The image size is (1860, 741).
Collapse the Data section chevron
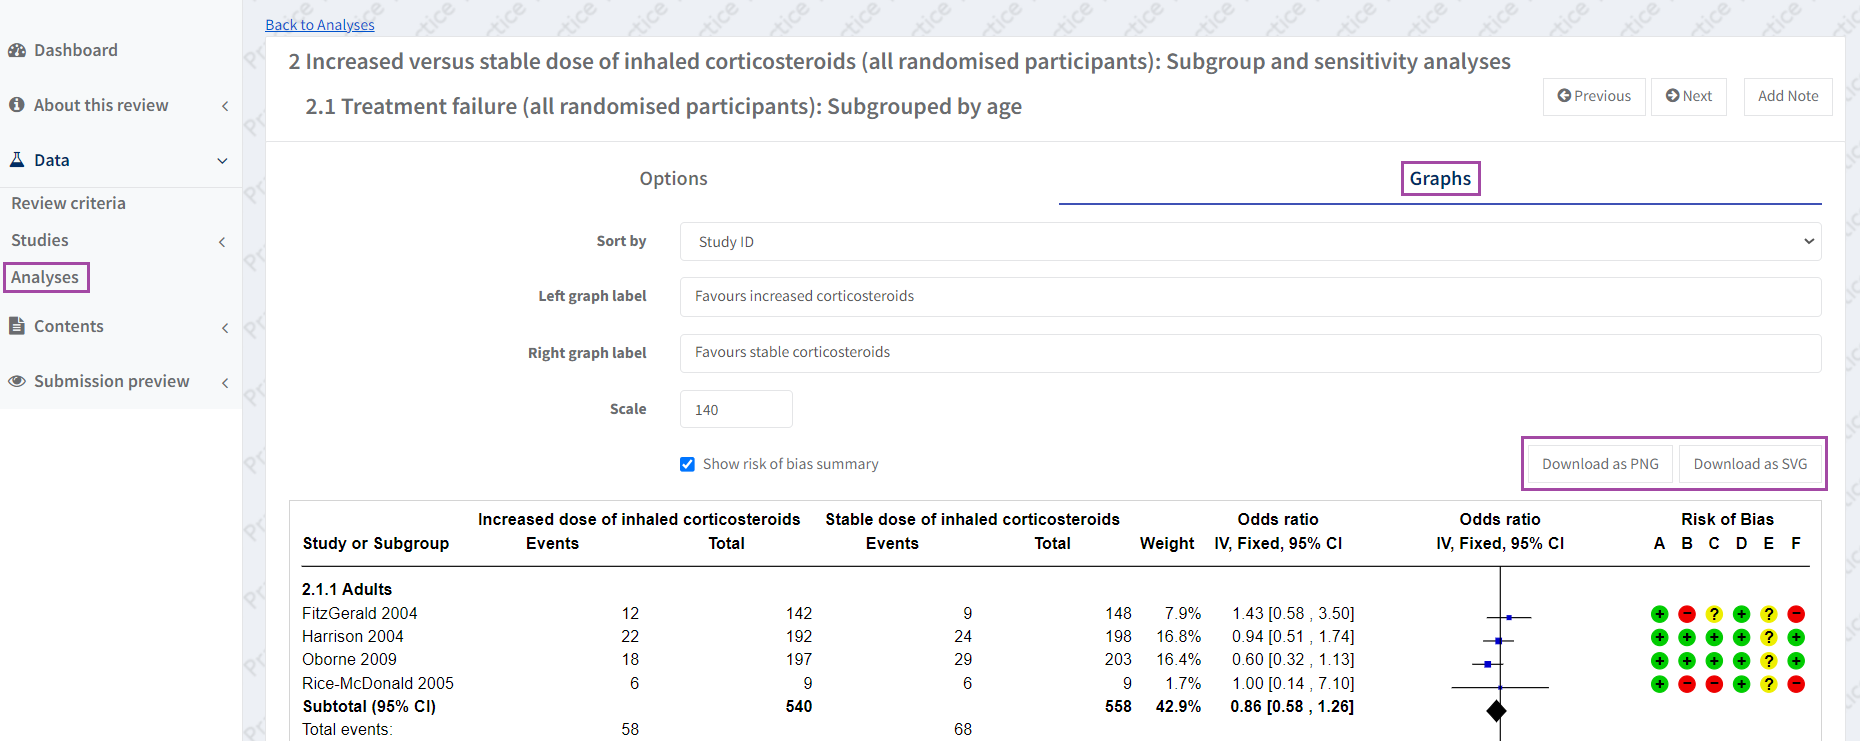pos(222,161)
